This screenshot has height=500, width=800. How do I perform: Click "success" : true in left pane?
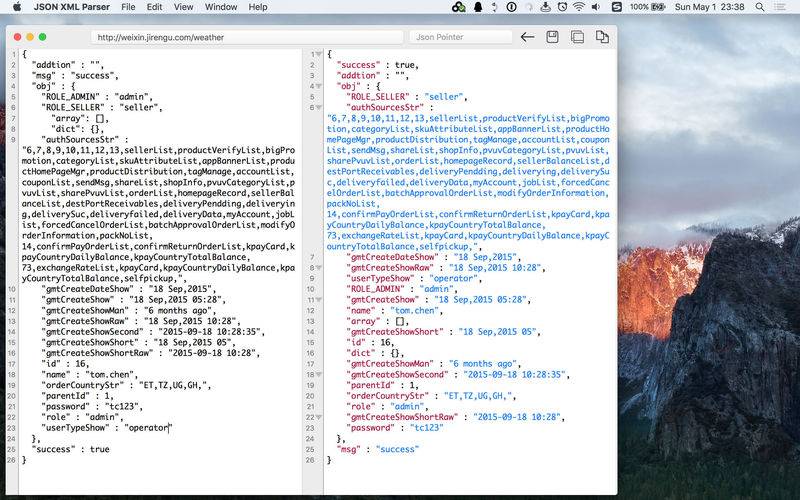(70, 449)
